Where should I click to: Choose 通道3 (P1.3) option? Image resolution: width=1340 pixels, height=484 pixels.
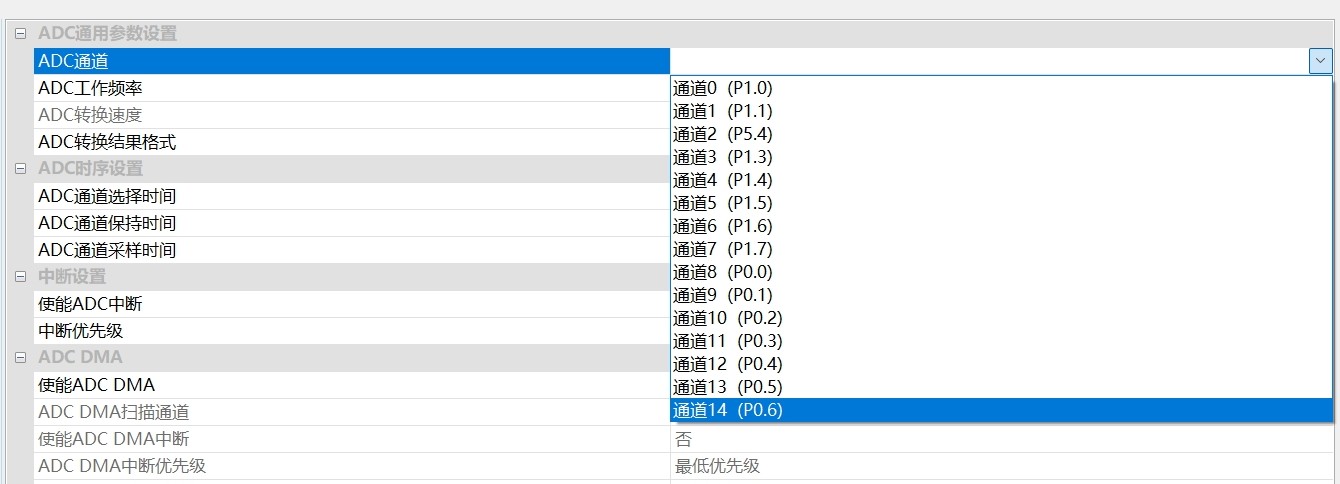click(x=1001, y=157)
